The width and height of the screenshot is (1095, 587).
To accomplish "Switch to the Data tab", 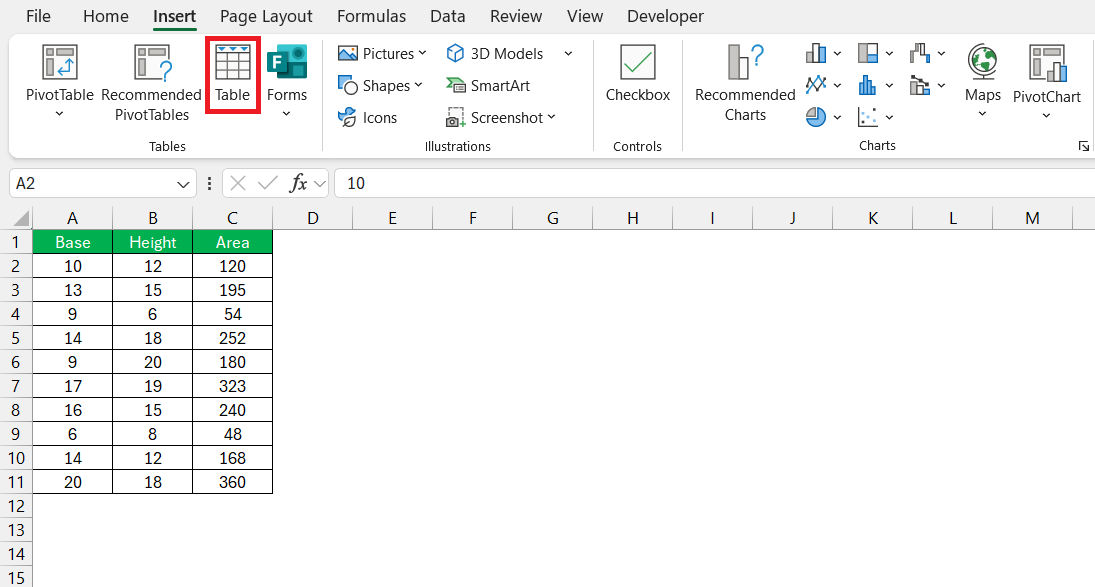I will tap(448, 16).
